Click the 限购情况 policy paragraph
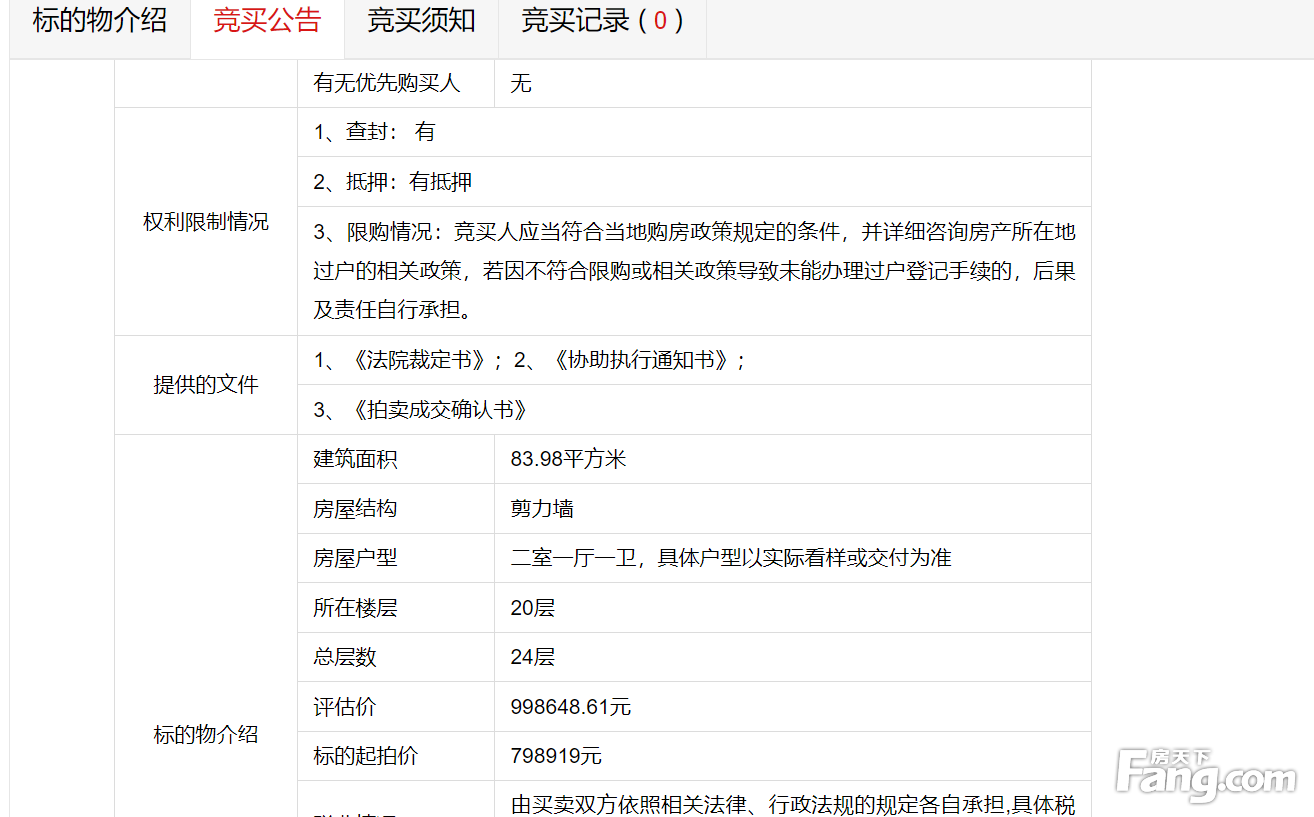Viewport: 1314px width, 817px height. point(694,271)
